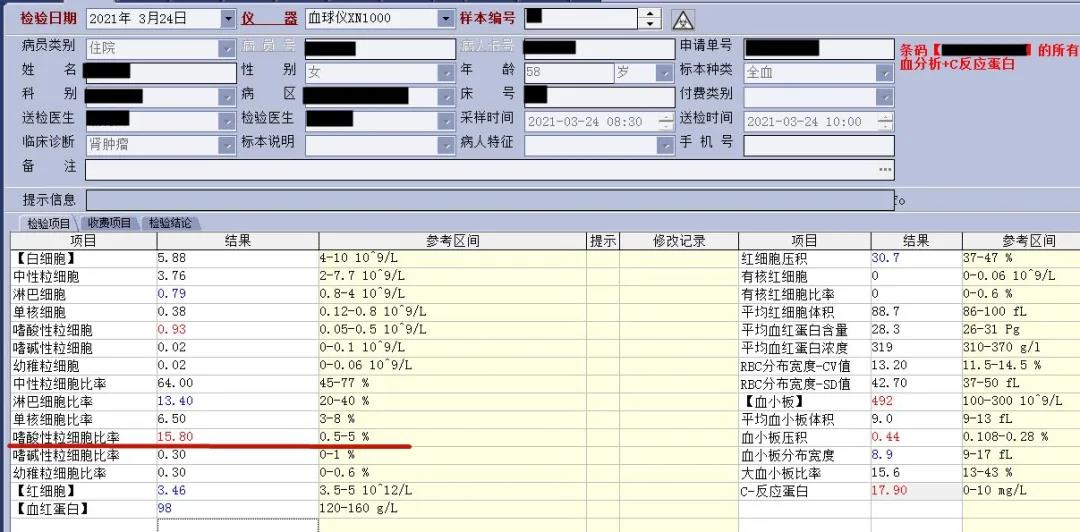
Task: Switch to the 检验项目 tab
Action: (48, 223)
